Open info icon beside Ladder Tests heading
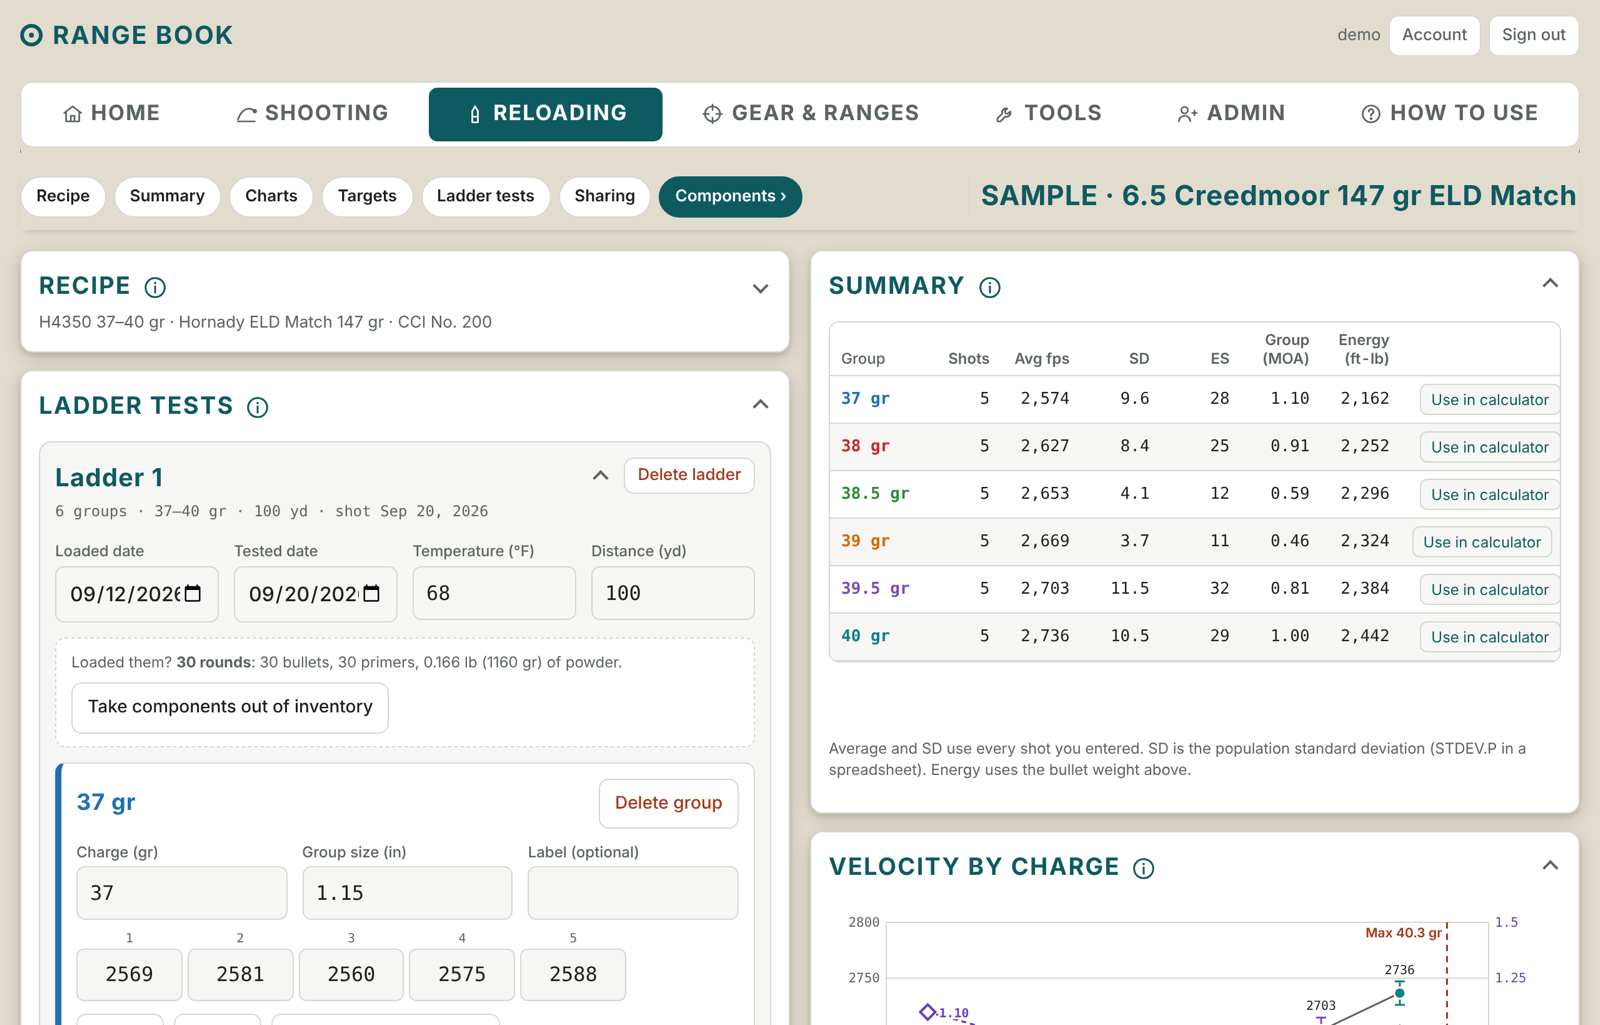Screen dimensions: 1600x1025 pos(258,407)
